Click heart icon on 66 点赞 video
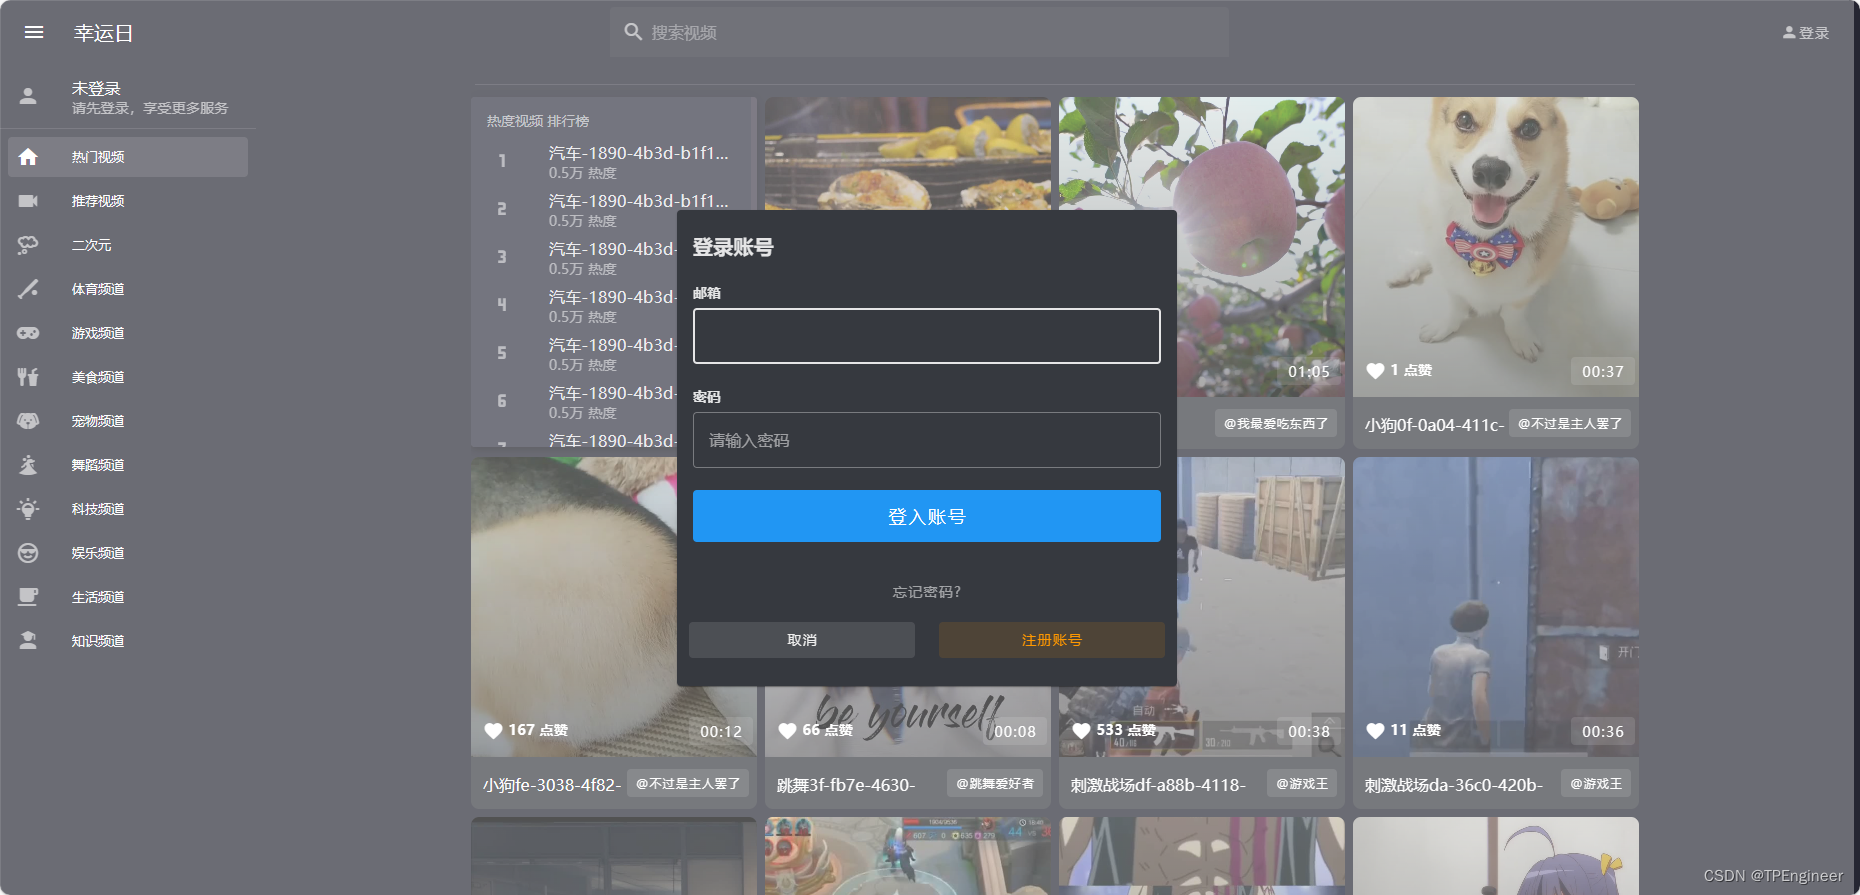 [x=787, y=731]
